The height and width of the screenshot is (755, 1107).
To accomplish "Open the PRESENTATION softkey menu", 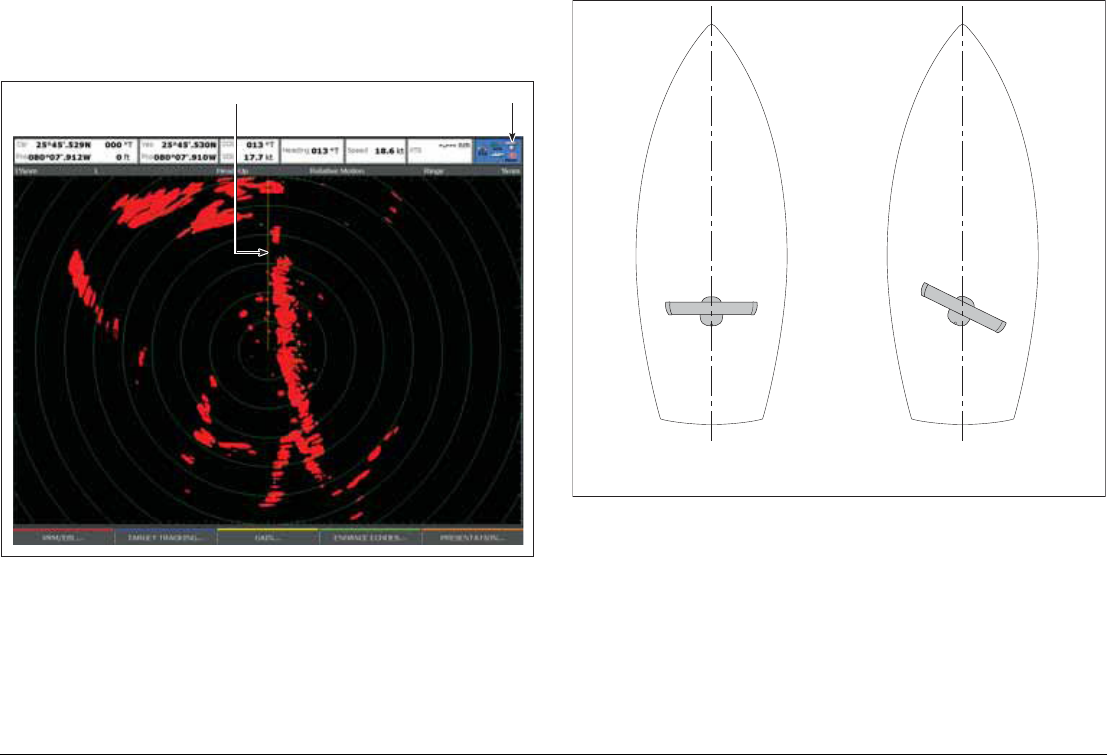I will [472, 537].
